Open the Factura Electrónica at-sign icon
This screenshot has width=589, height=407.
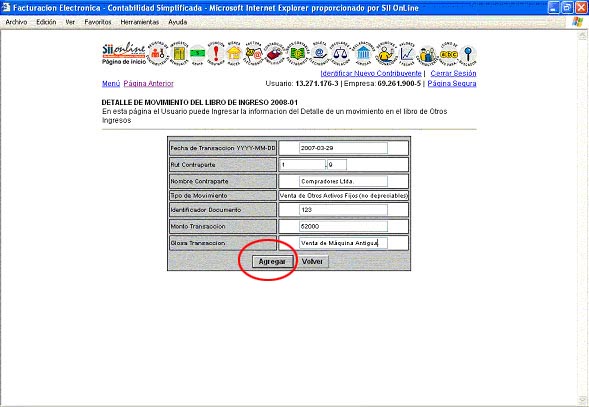pyautogui.click(x=254, y=54)
